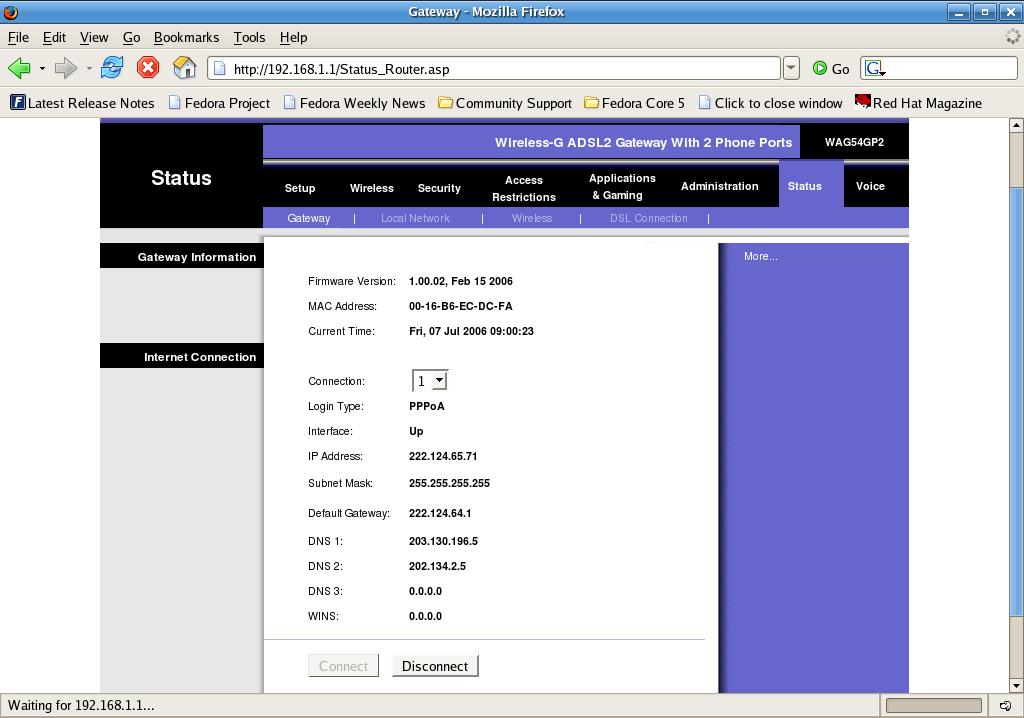Expand the Connection number dropdown
The image size is (1024, 718).
point(439,381)
